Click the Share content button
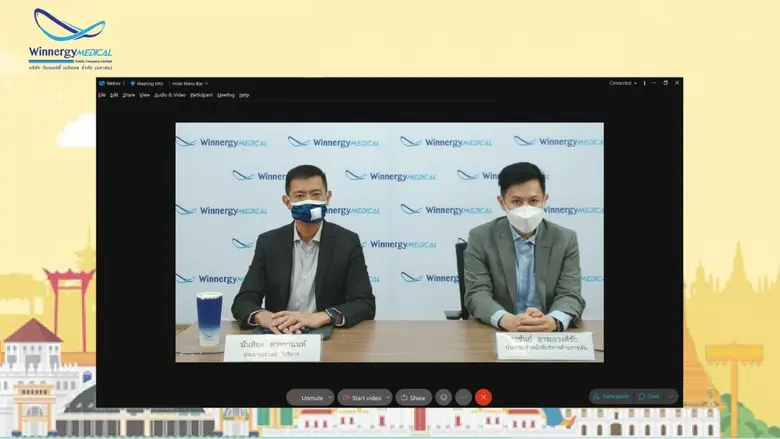 tap(413, 397)
